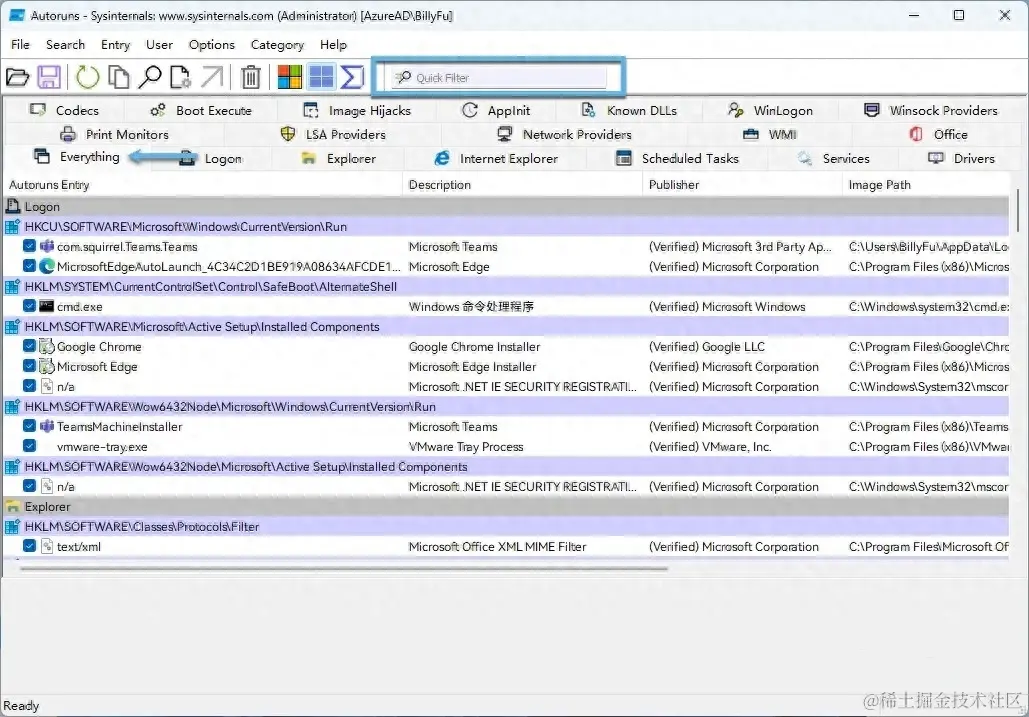Uncheck the vmware-tray.exe entry checkbox

tap(29, 446)
